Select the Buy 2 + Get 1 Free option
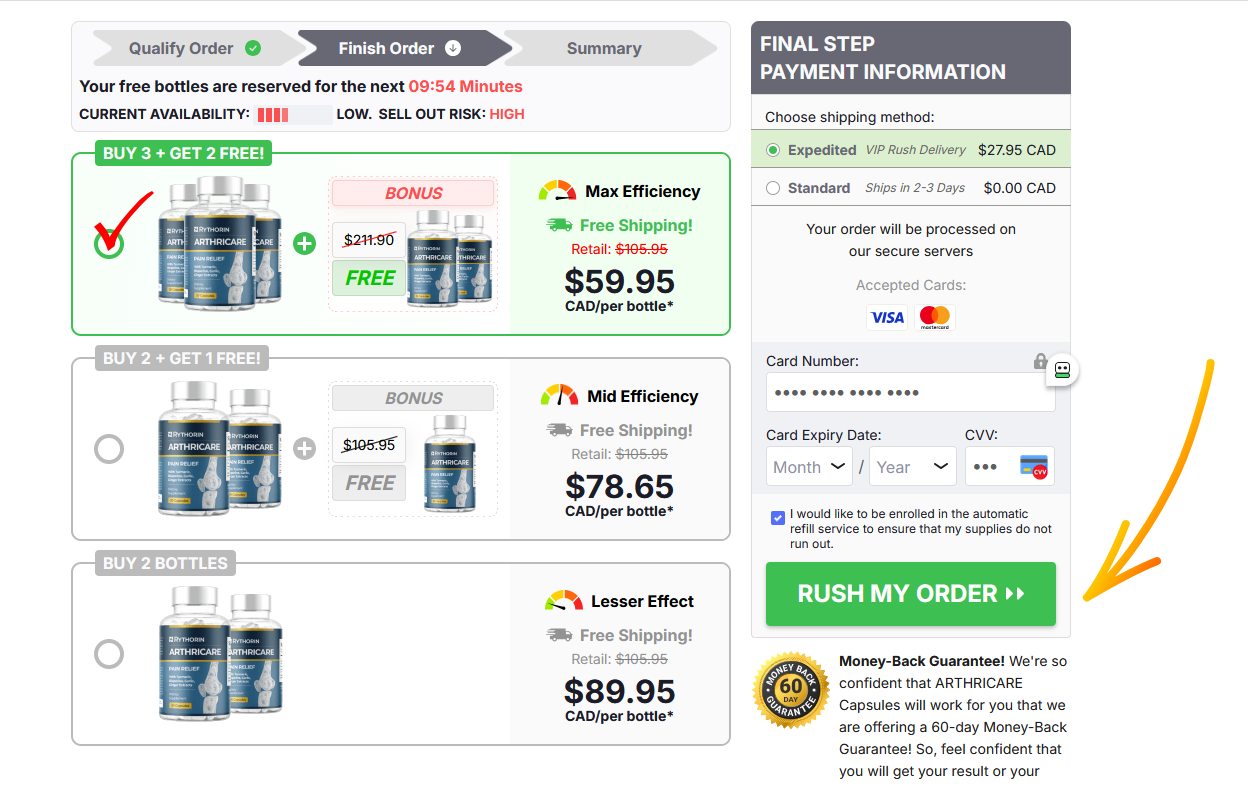Viewport: 1248px width, 786px height. 109,449
